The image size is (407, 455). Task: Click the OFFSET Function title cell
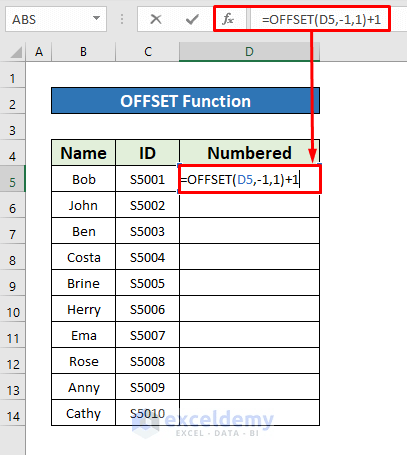click(185, 101)
